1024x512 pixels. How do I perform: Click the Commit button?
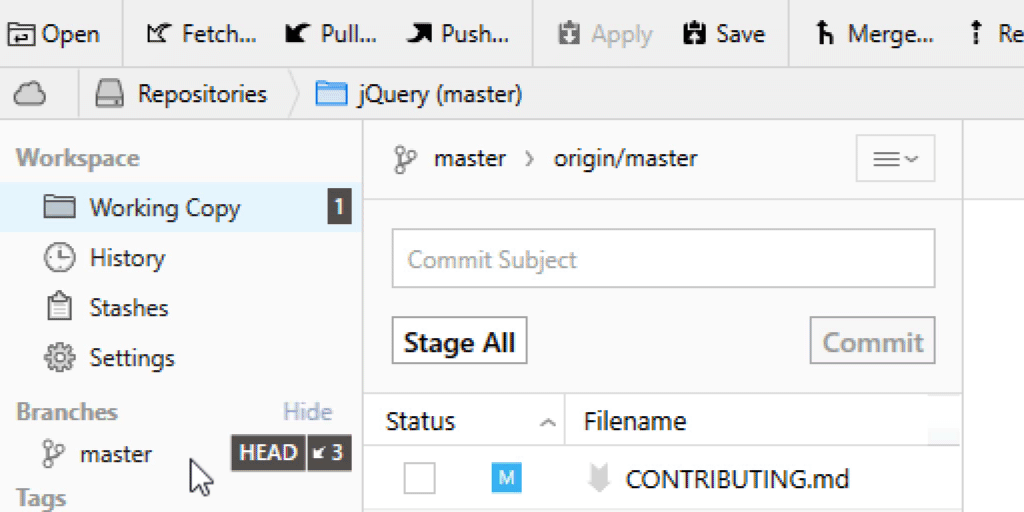[x=872, y=342]
